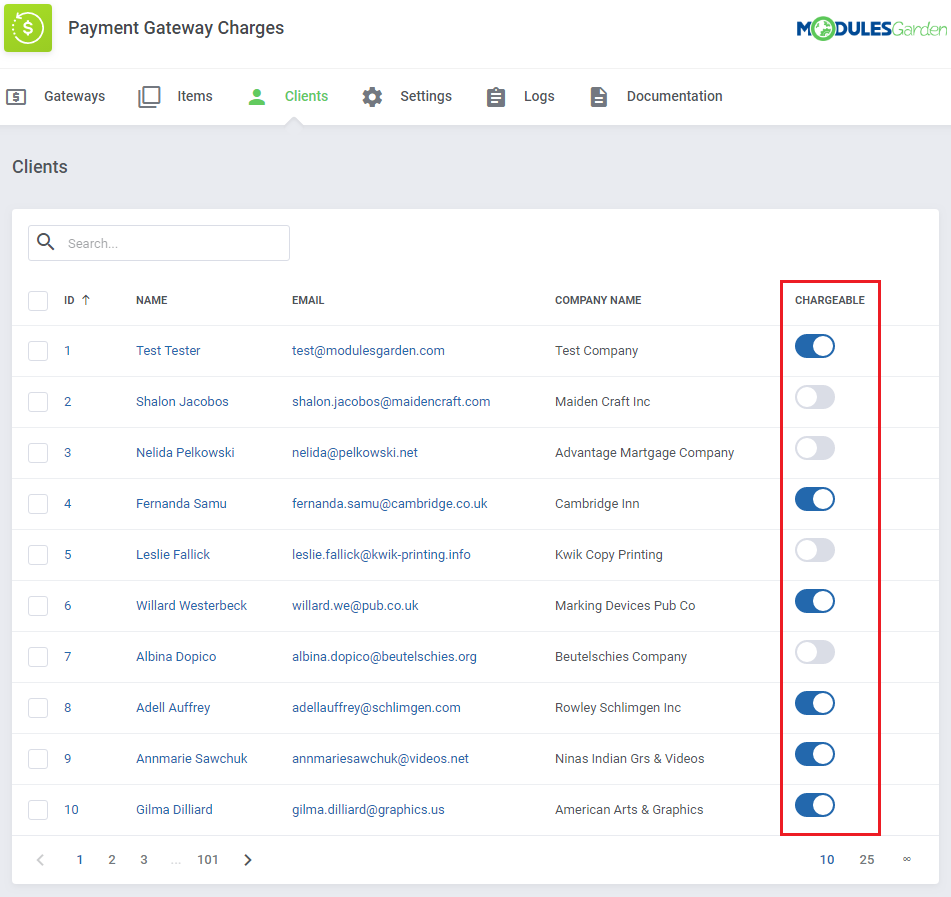Click into the Search field
The image size is (951, 897).
pos(159,243)
